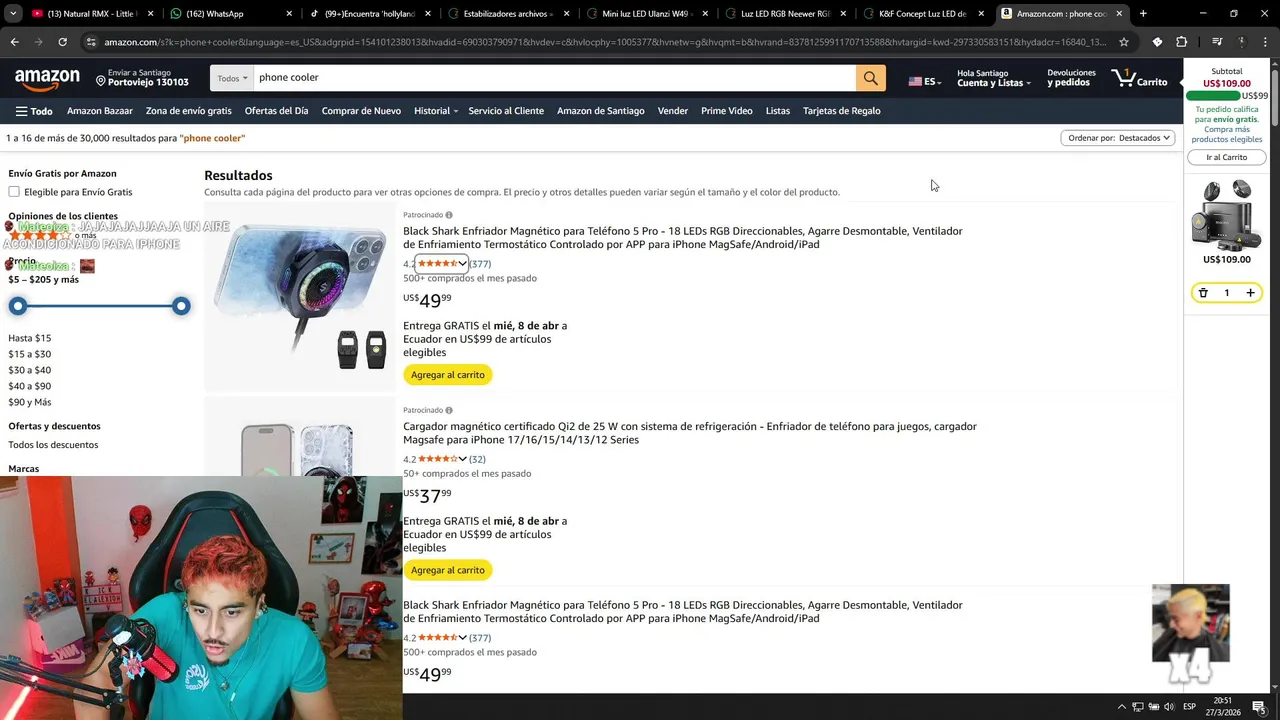Open the Todo hamburger menu
The height and width of the screenshot is (720, 1280).
coord(34,111)
